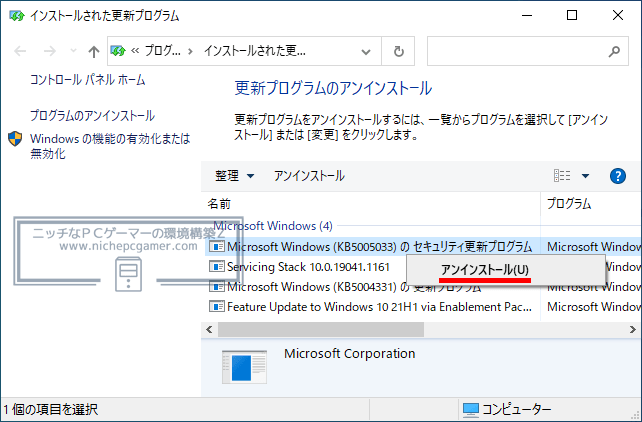Screen dimensions: 642x422
Task: Click the コンピューター status bar entry
Action: point(507,409)
